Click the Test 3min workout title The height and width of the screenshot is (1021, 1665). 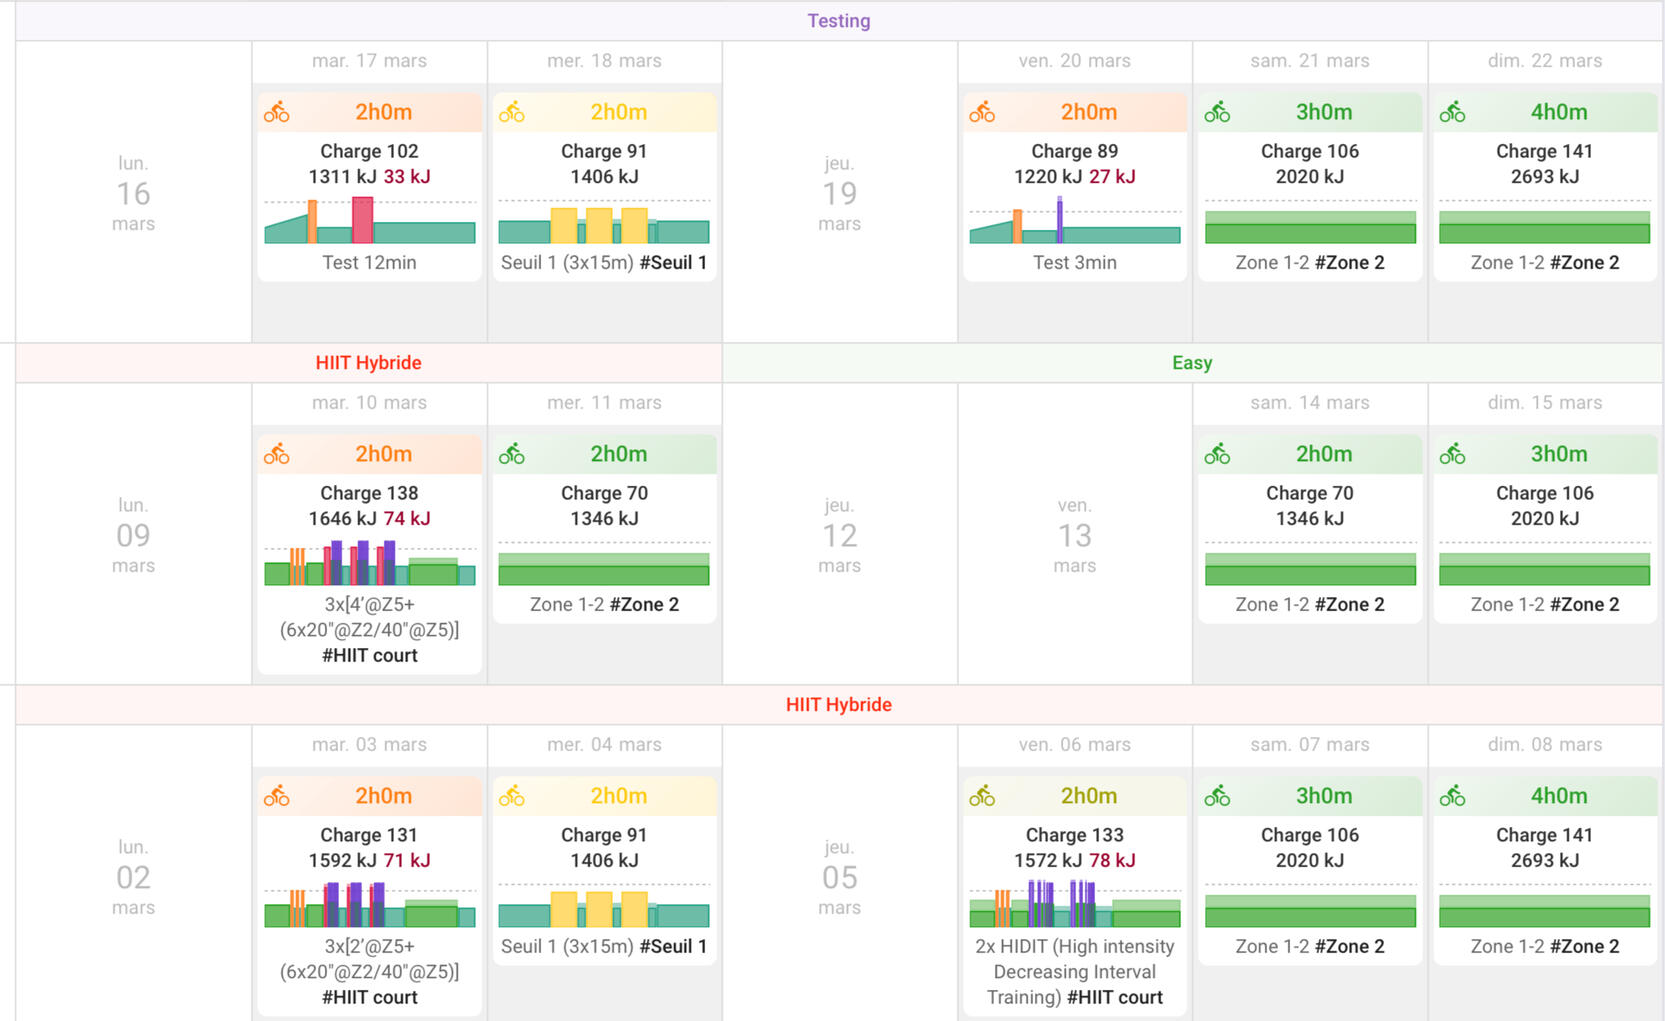pos(1075,263)
